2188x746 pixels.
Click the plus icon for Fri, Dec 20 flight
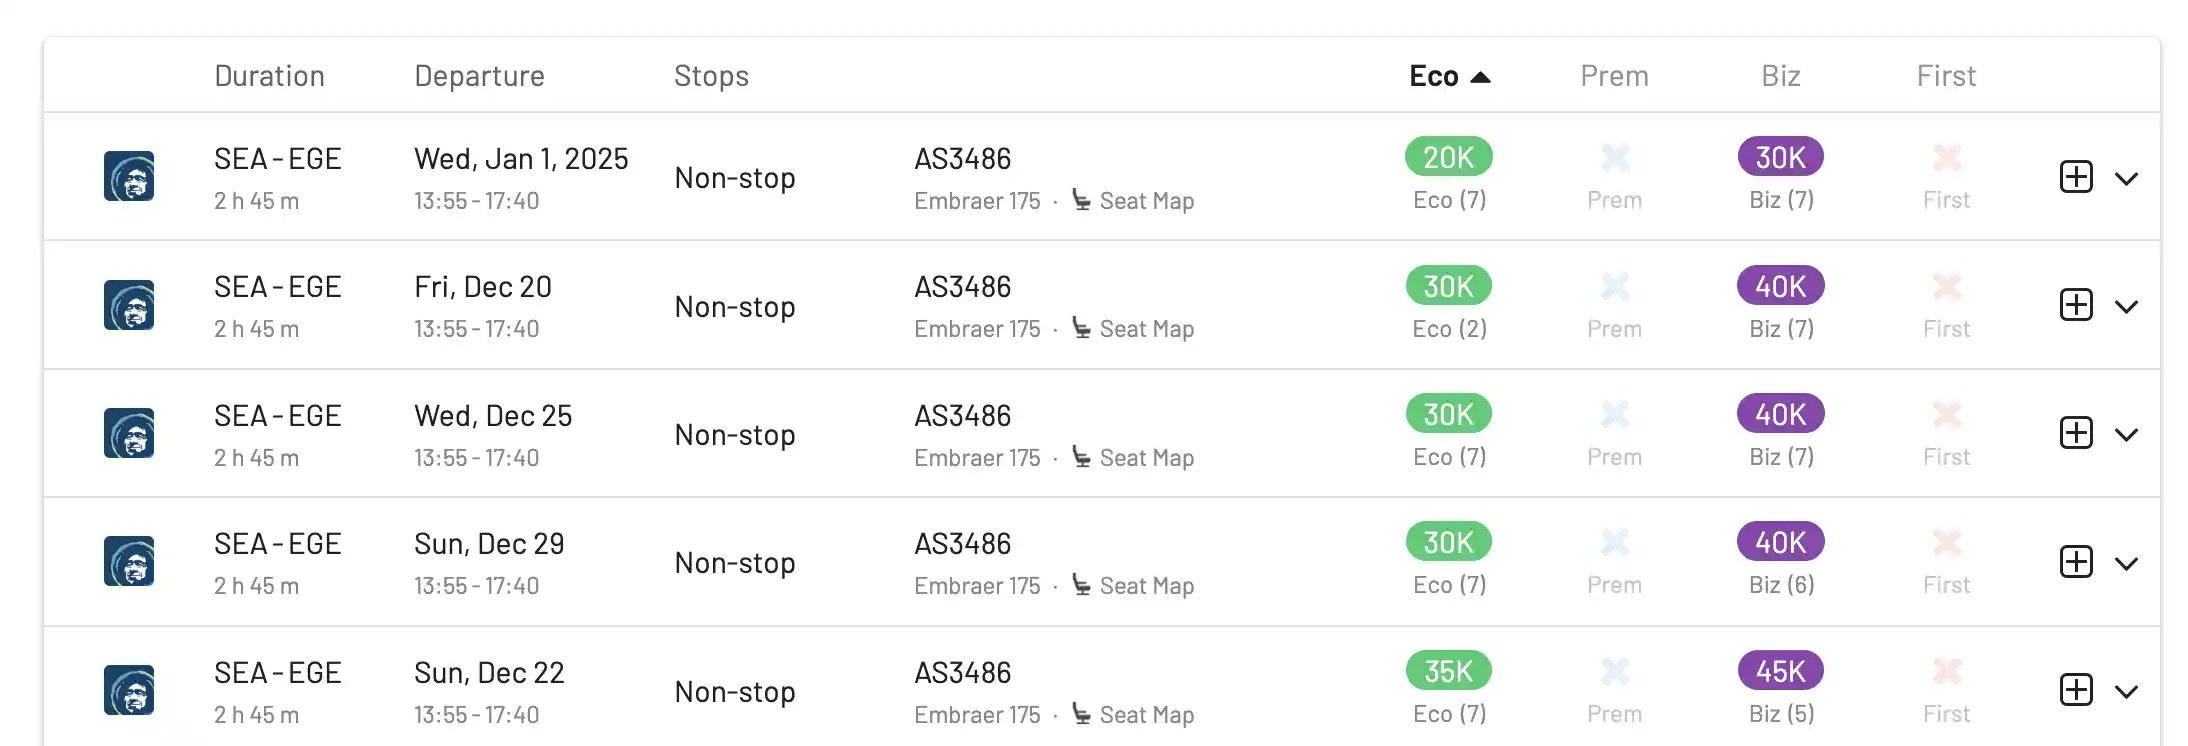tap(2076, 305)
